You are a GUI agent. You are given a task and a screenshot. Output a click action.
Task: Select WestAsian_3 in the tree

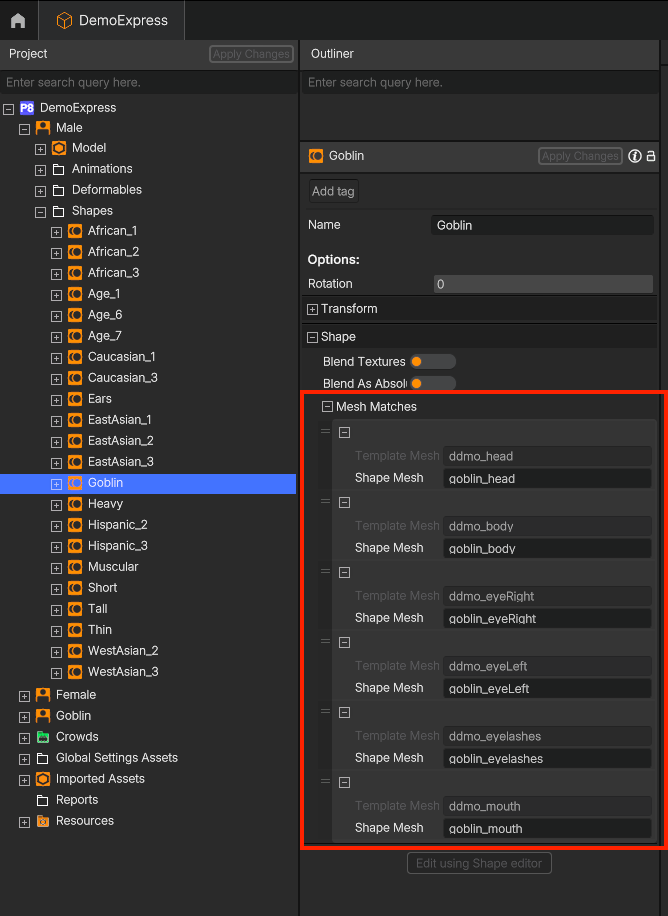(x=123, y=672)
